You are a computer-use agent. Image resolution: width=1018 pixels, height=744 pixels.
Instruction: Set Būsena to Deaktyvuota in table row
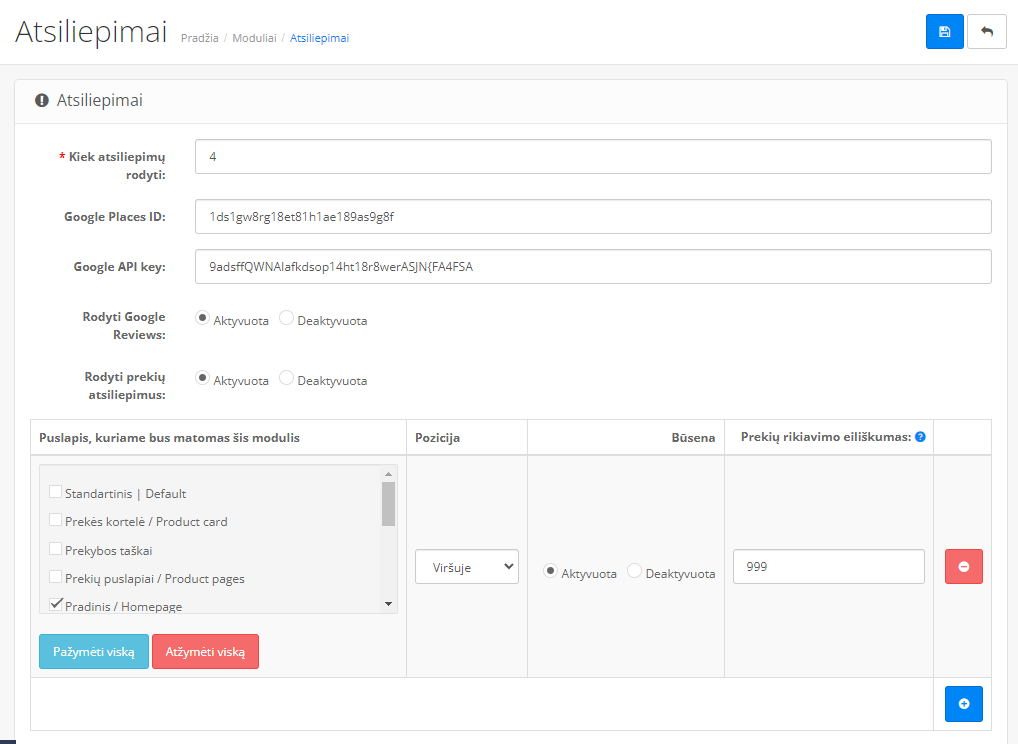[x=634, y=572]
